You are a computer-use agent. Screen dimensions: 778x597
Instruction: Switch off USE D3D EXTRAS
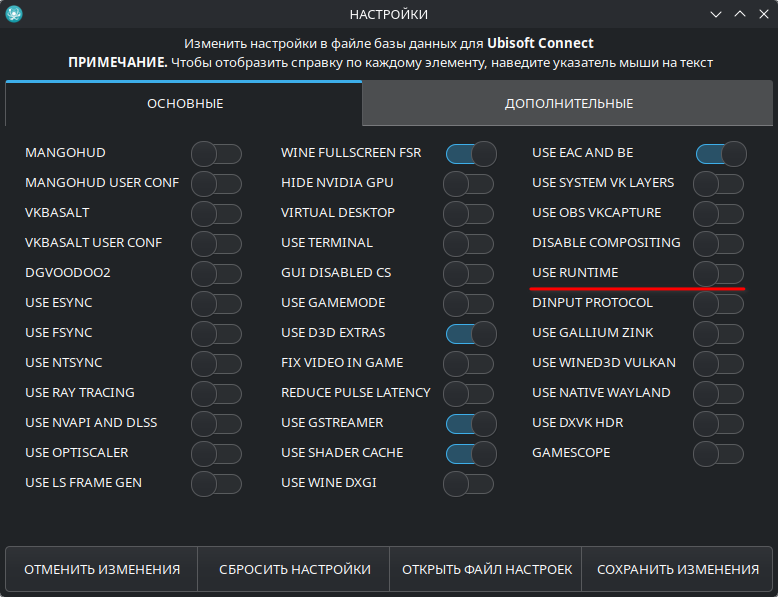tap(471, 333)
